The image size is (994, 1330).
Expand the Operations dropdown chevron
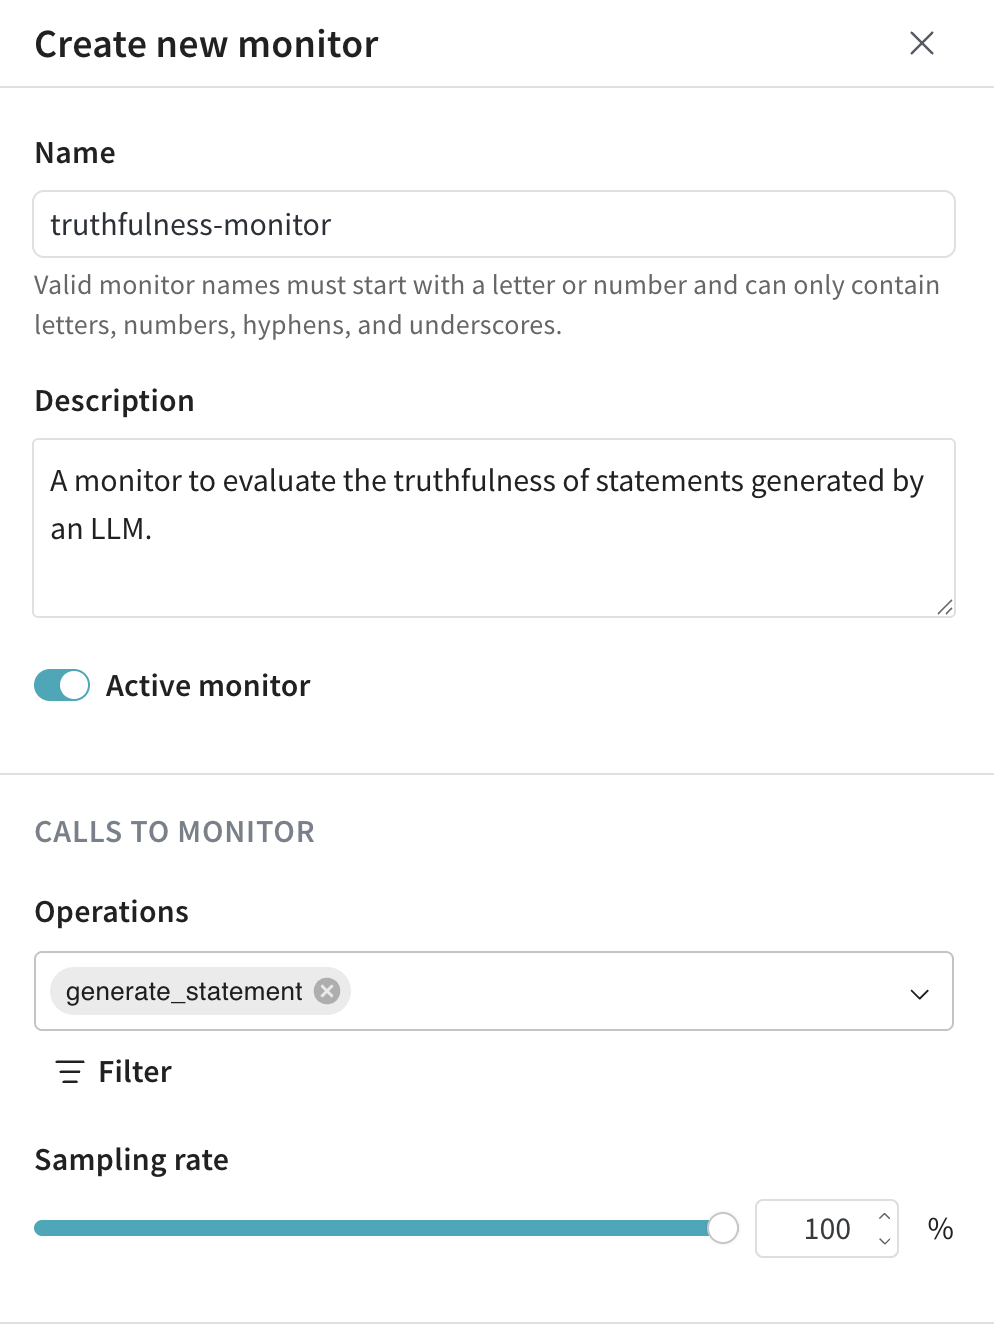[920, 993]
